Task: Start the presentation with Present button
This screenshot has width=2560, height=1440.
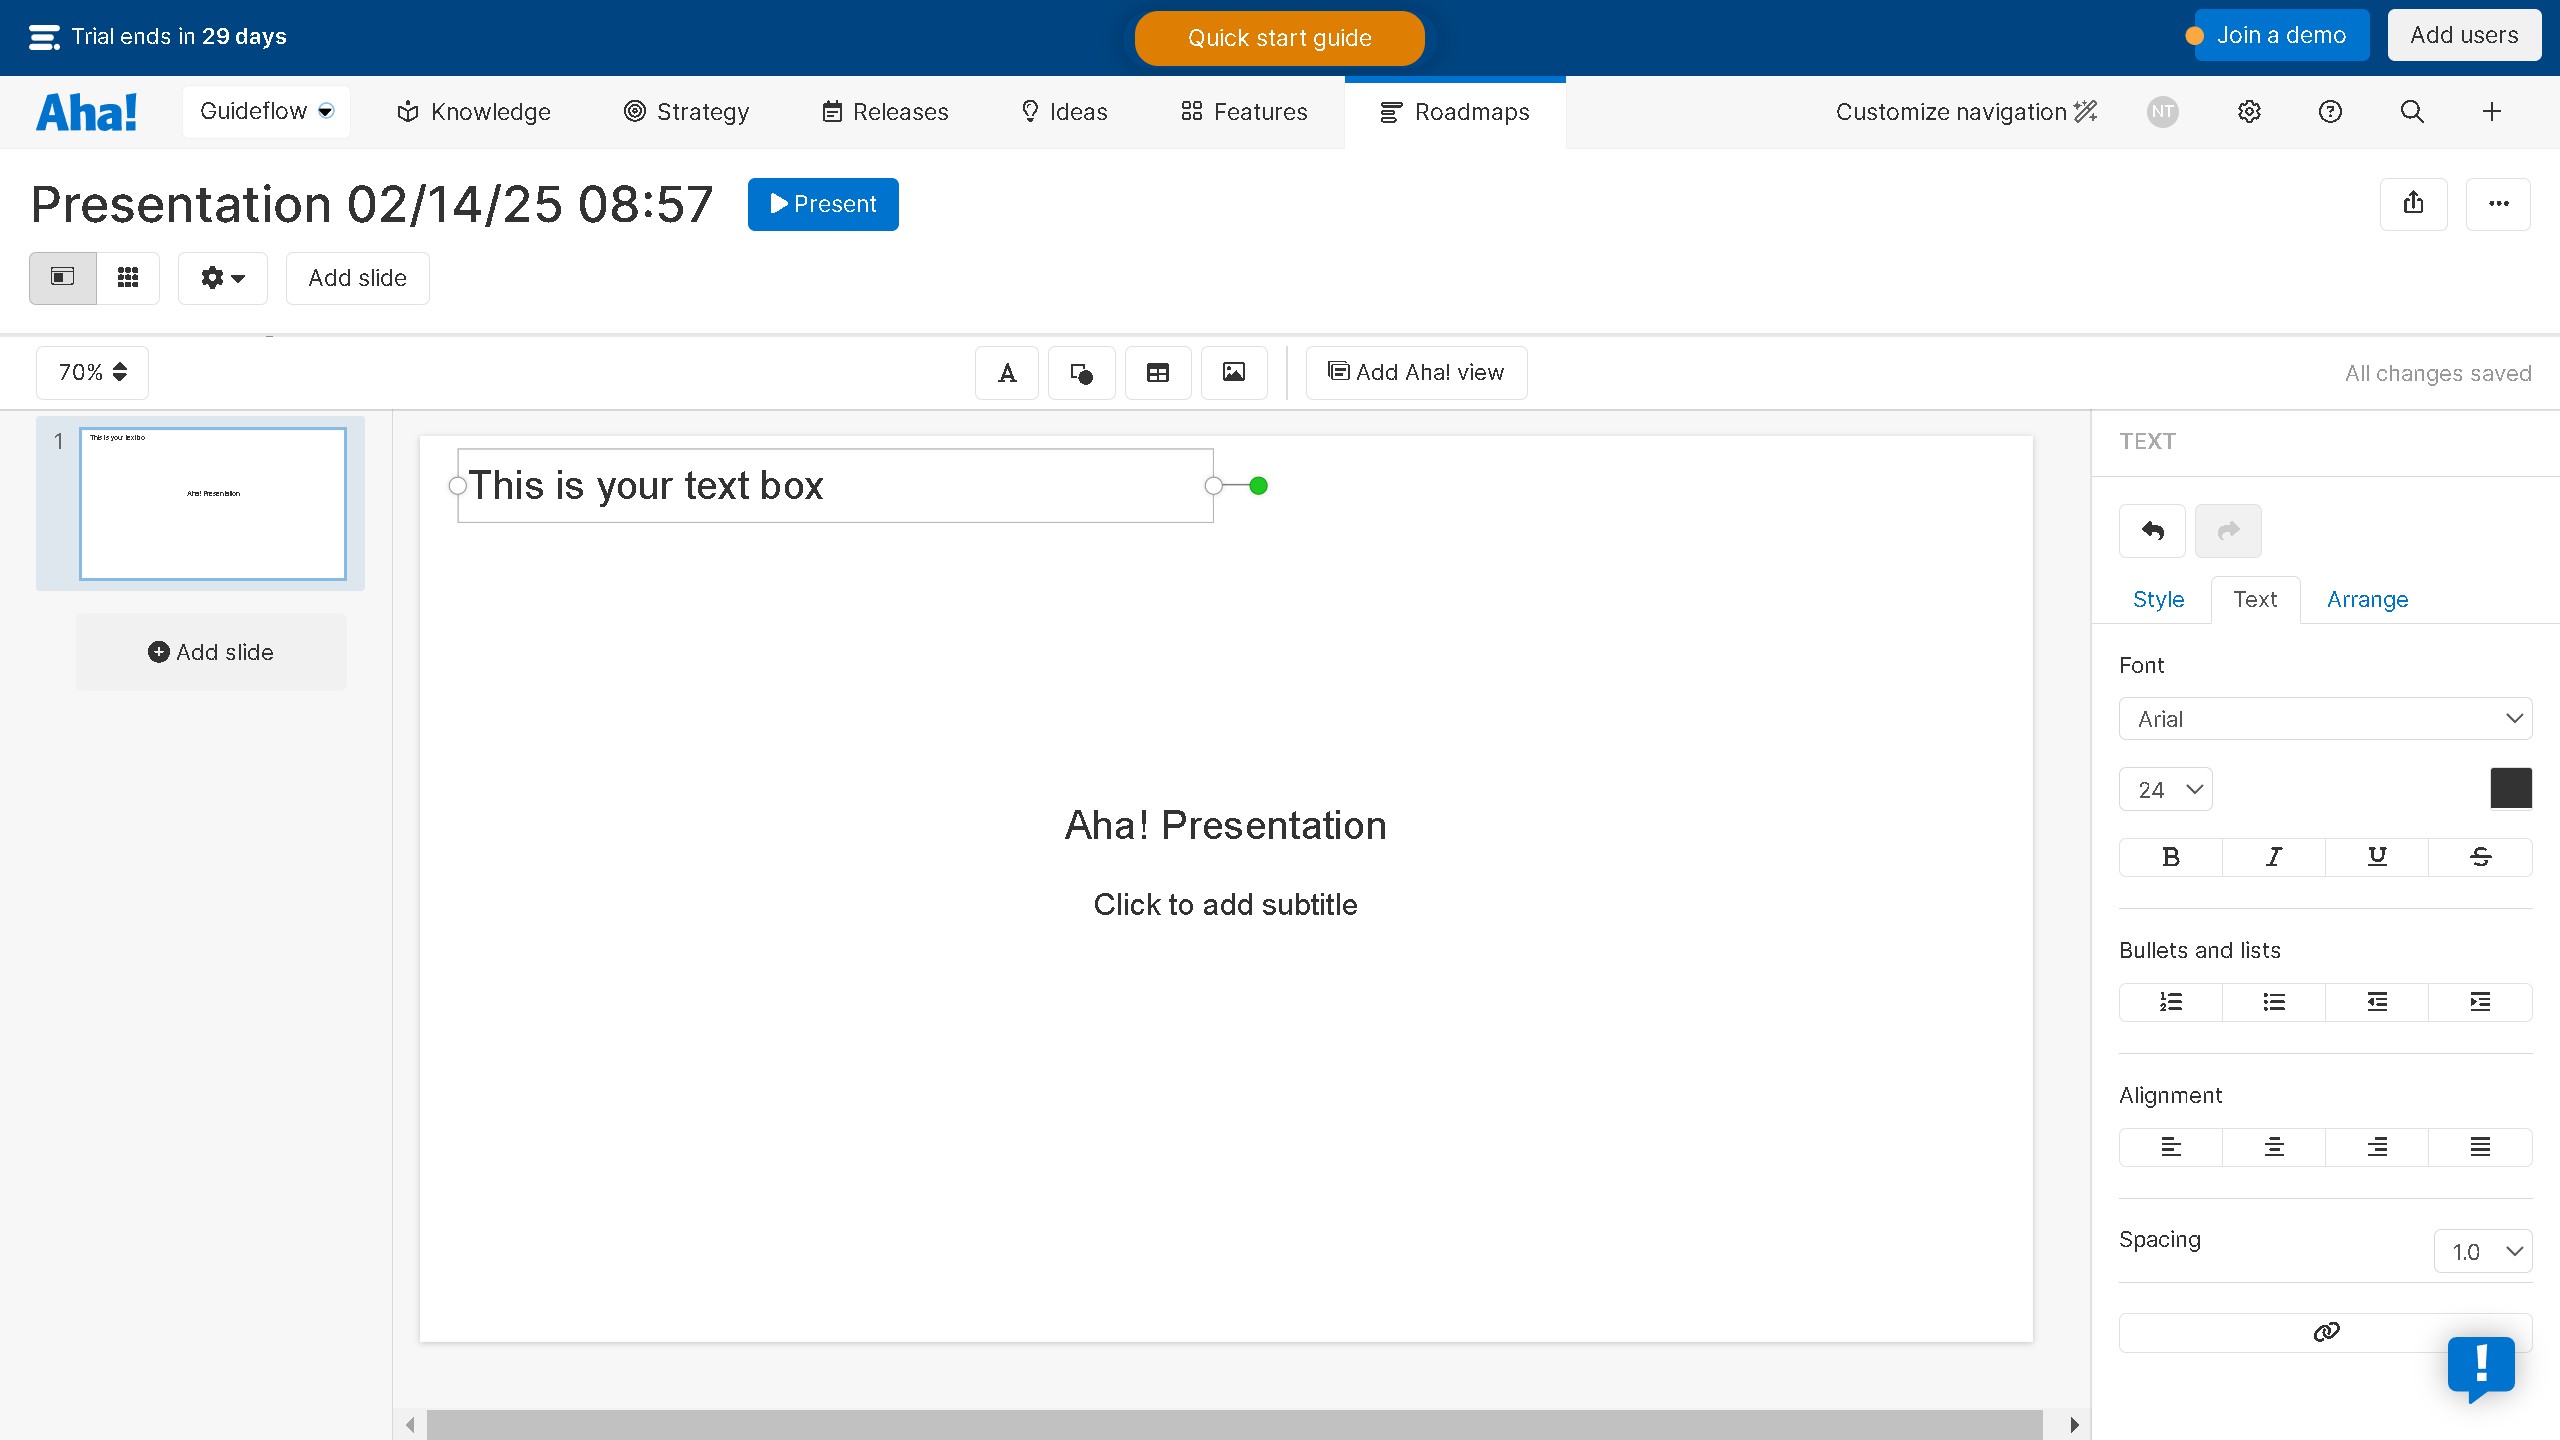Action: [x=823, y=204]
